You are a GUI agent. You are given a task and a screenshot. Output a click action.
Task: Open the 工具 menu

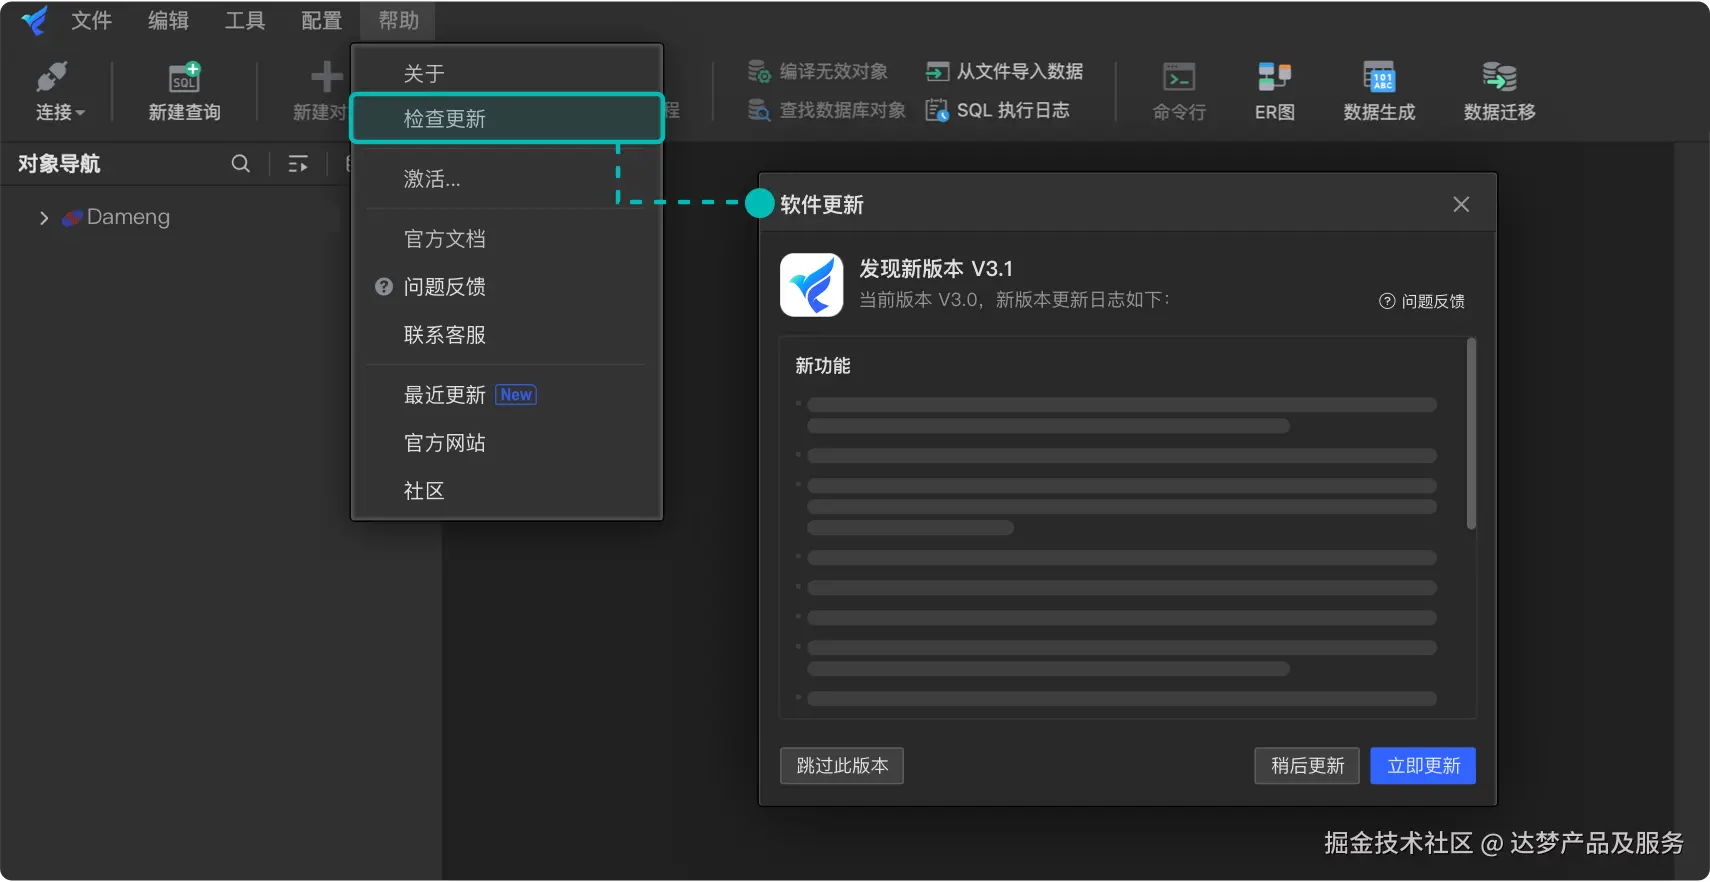(245, 20)
